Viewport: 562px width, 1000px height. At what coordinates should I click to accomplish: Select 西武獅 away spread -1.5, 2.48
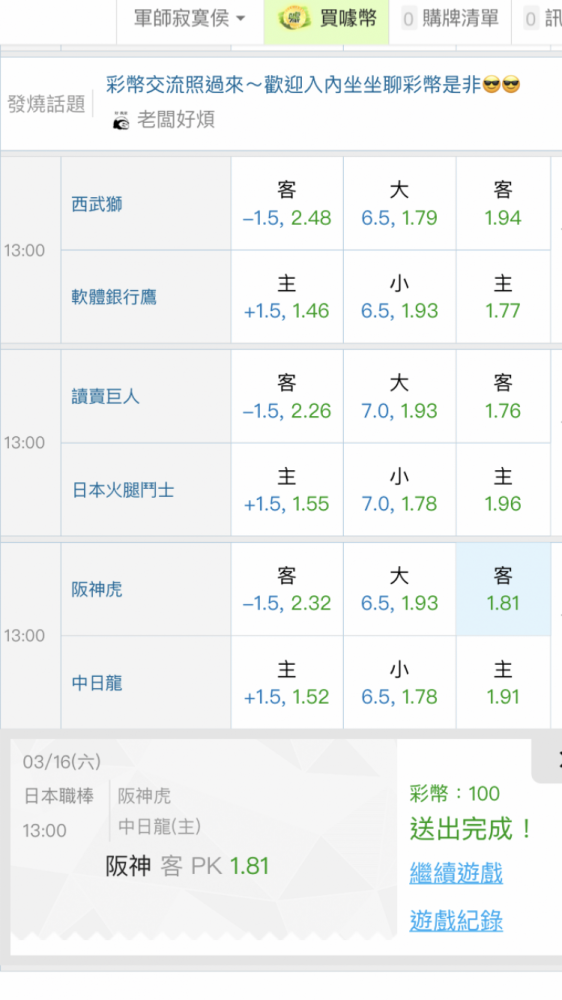point(287,203)
